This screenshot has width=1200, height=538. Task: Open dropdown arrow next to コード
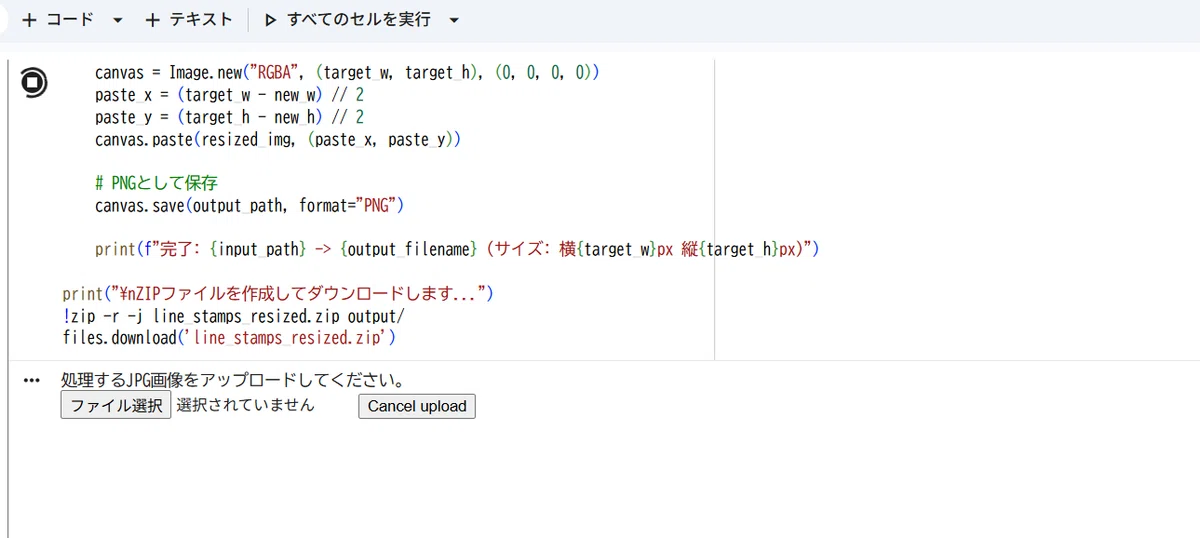tap(118, 20)
